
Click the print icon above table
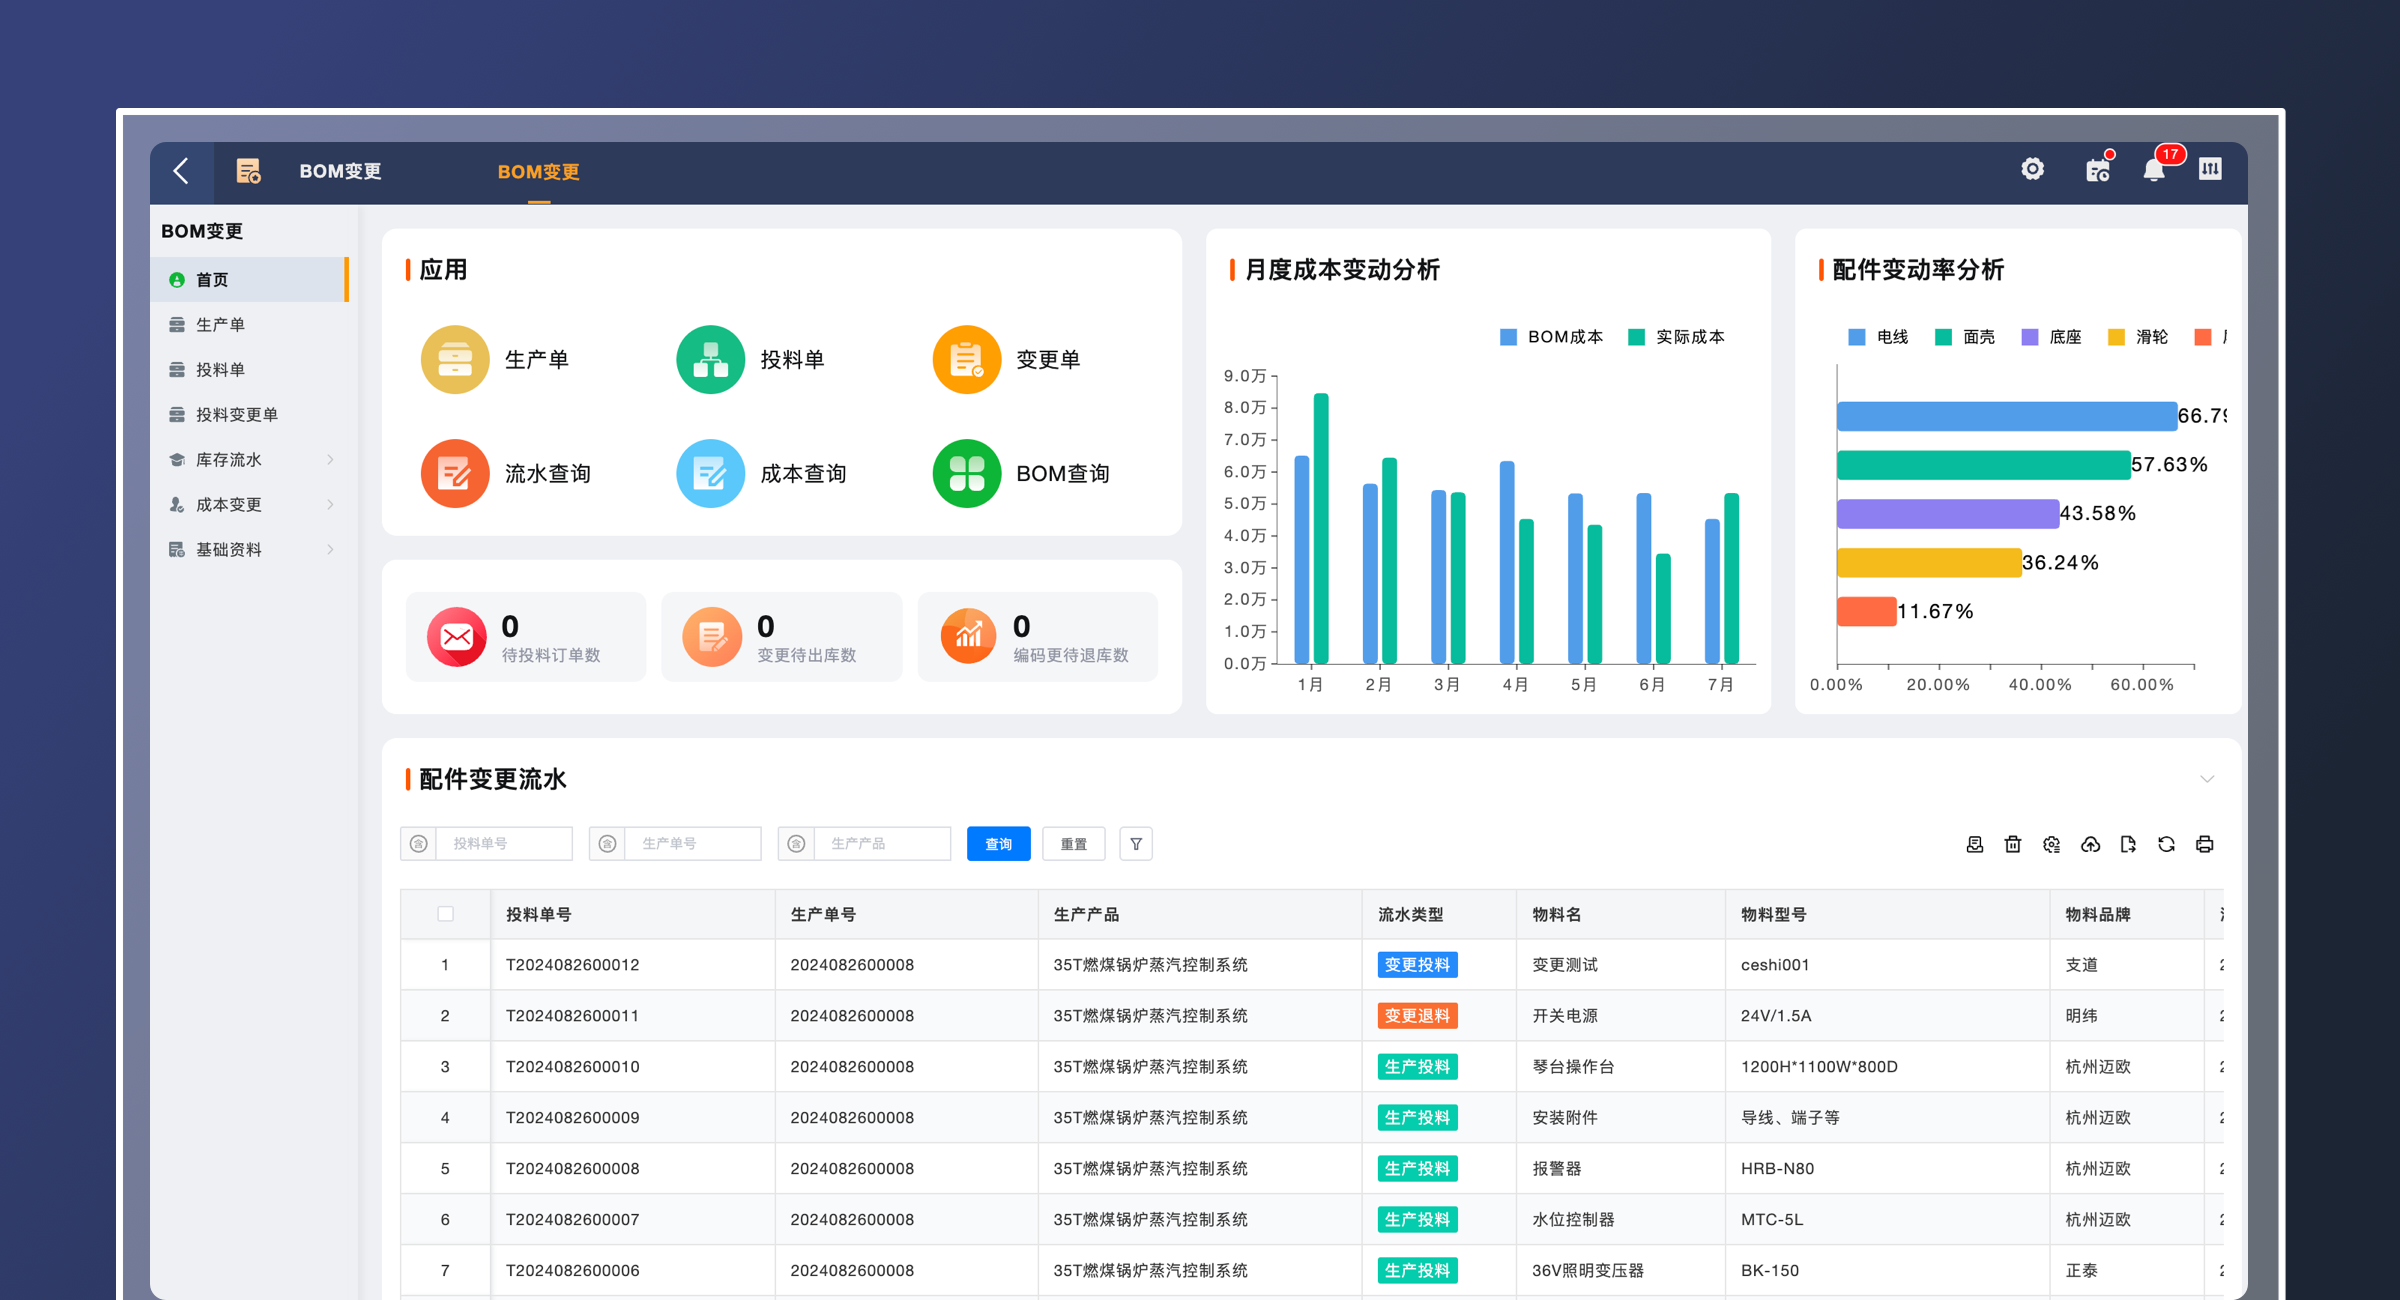pos(2204,844)
